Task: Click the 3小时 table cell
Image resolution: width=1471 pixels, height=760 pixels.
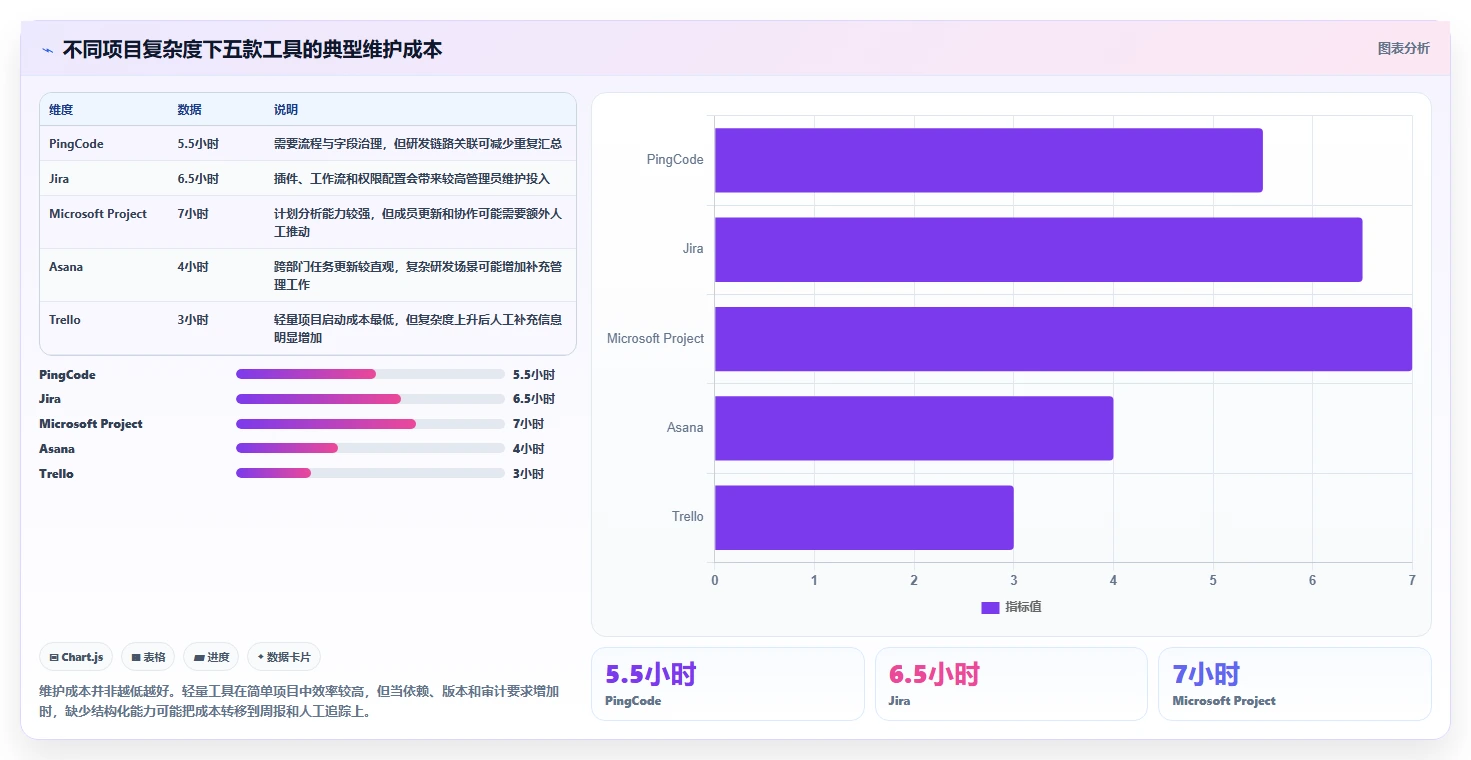Action: 193,320
